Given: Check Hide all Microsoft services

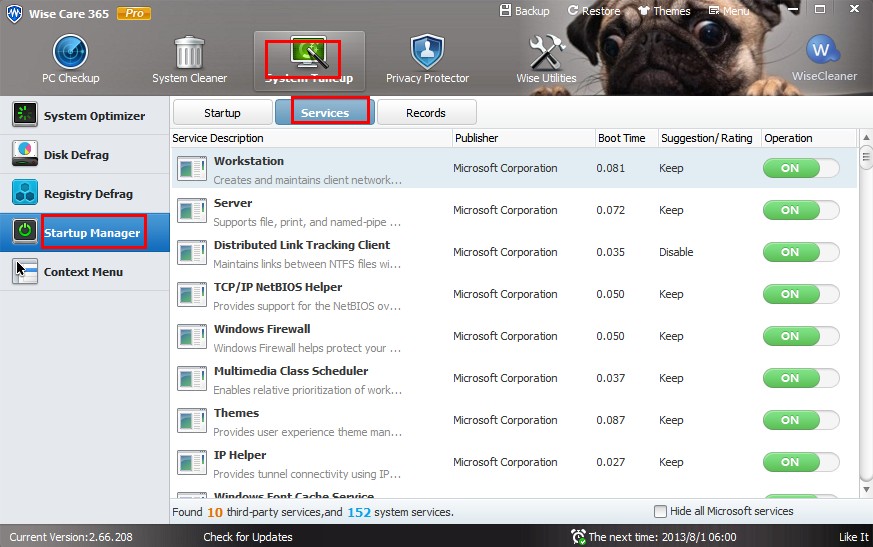Looking at the screenshot, I should (660, 511).
